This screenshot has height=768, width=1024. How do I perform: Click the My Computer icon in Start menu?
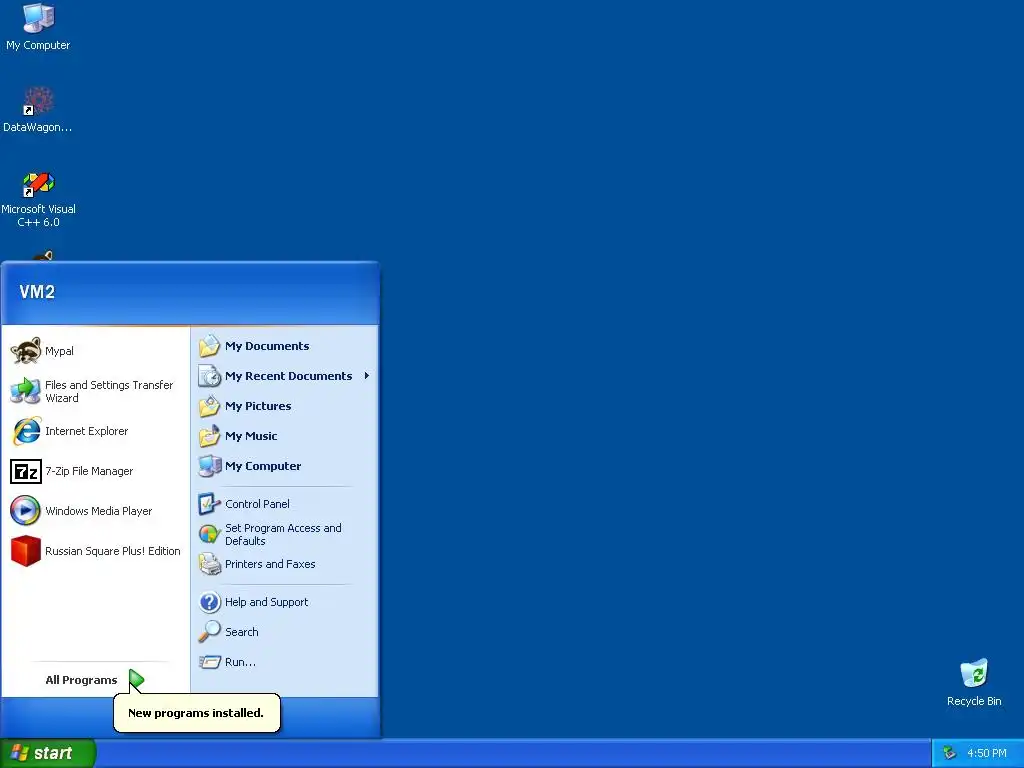210,466
